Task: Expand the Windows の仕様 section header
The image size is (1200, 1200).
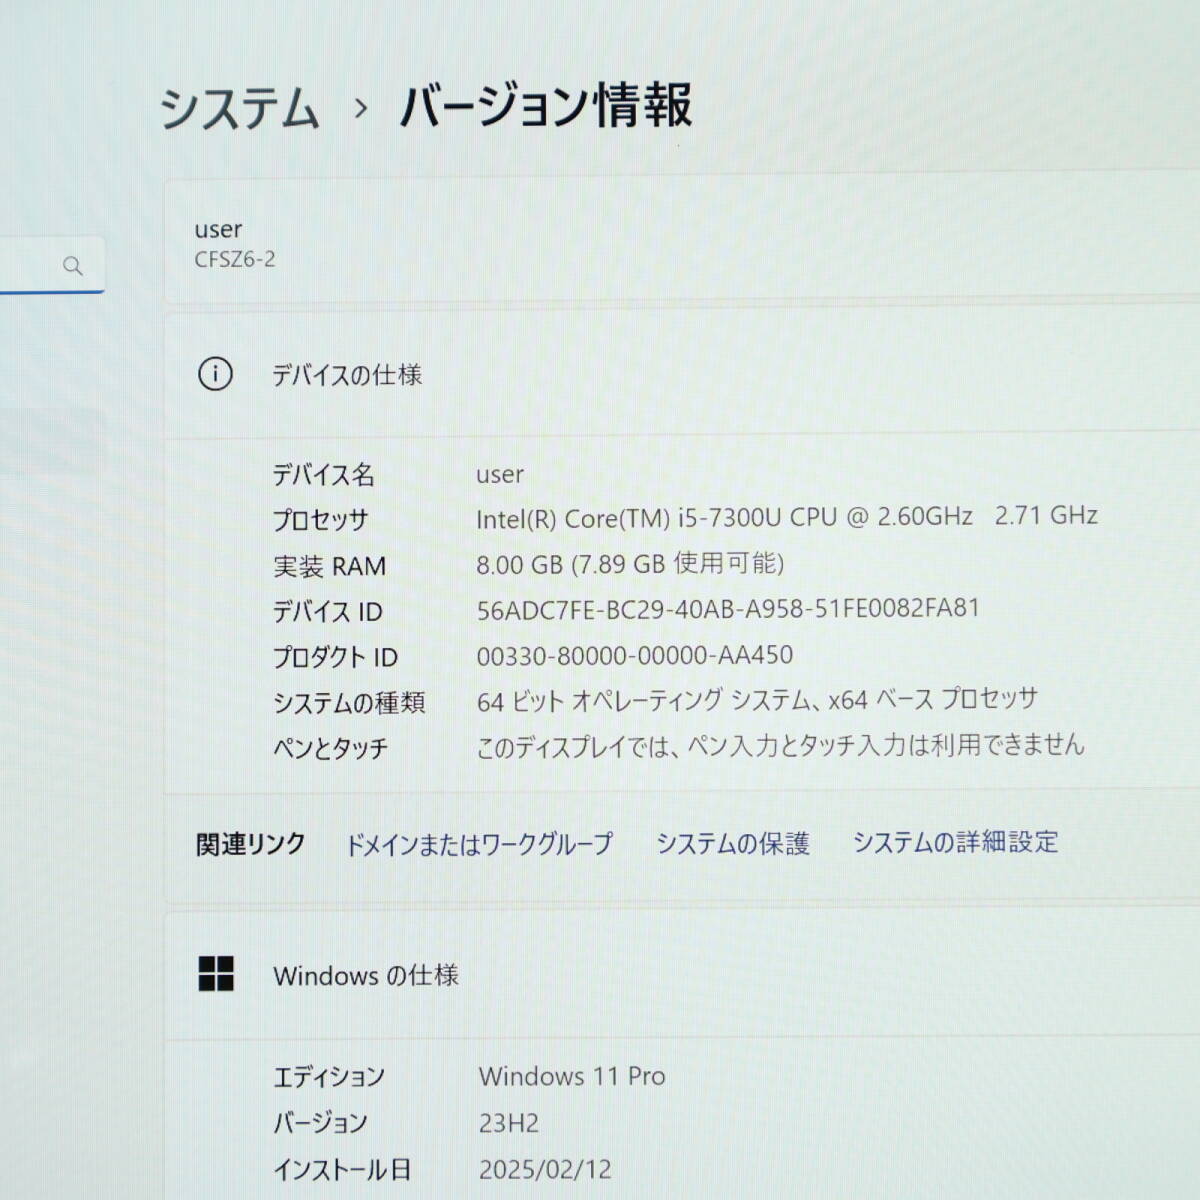Action: tap(682, 975)
